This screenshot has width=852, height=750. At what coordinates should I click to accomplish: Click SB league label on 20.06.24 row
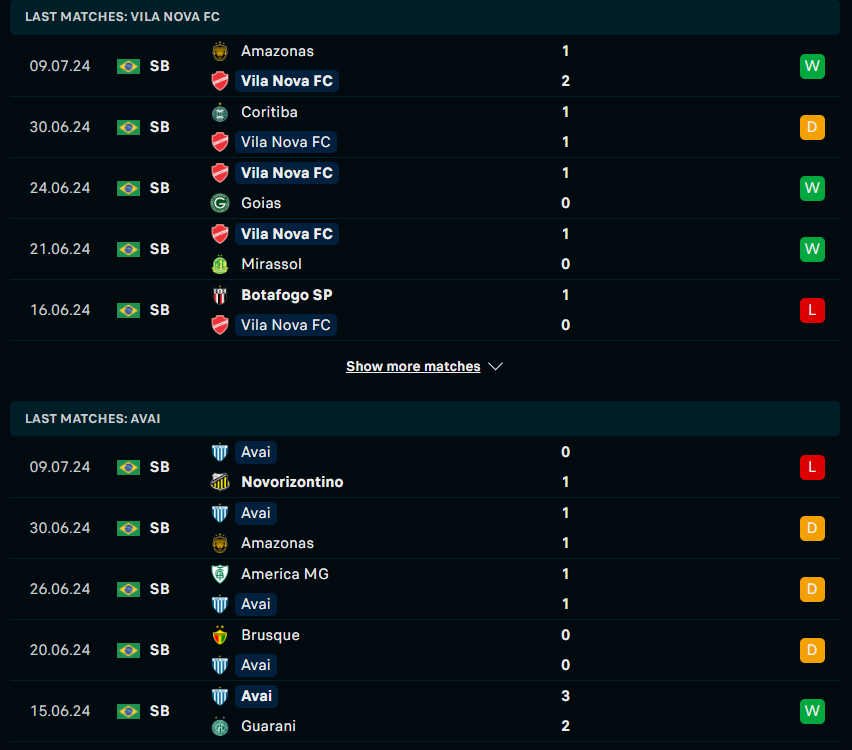click(x=160, y=650)
